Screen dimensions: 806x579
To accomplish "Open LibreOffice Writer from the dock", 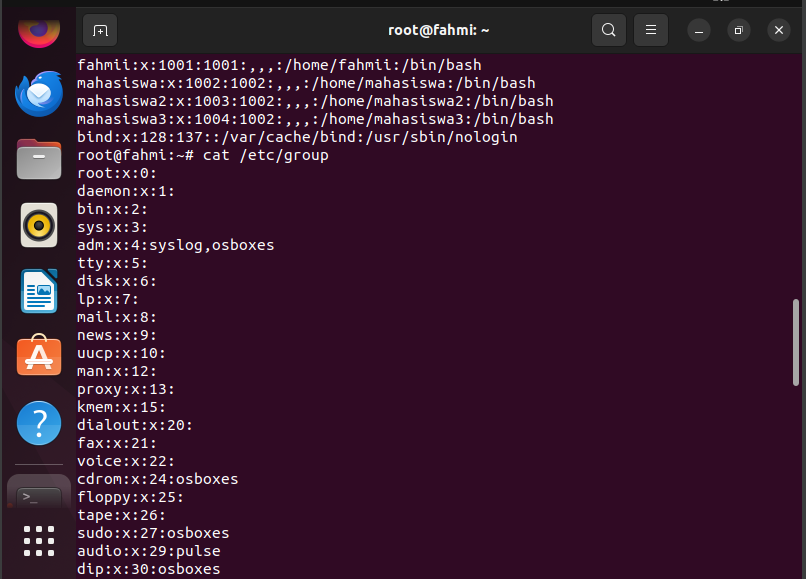I will click(x=39, y=291).
